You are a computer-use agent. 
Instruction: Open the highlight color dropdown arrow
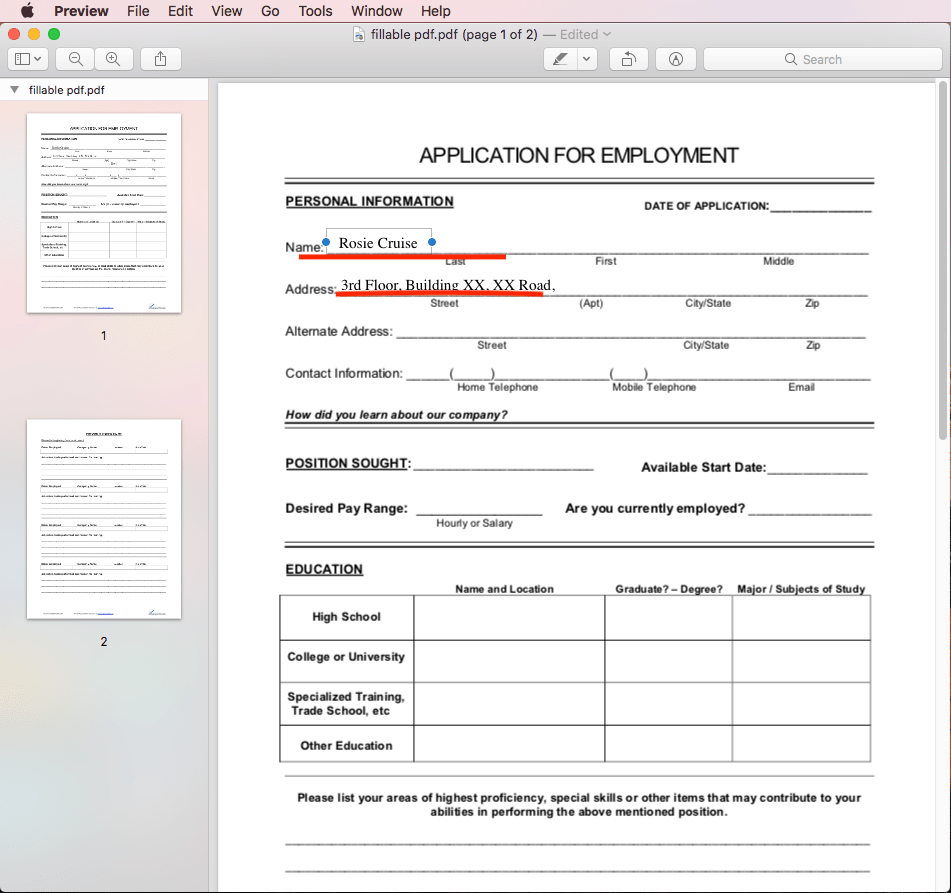point(587,58)
